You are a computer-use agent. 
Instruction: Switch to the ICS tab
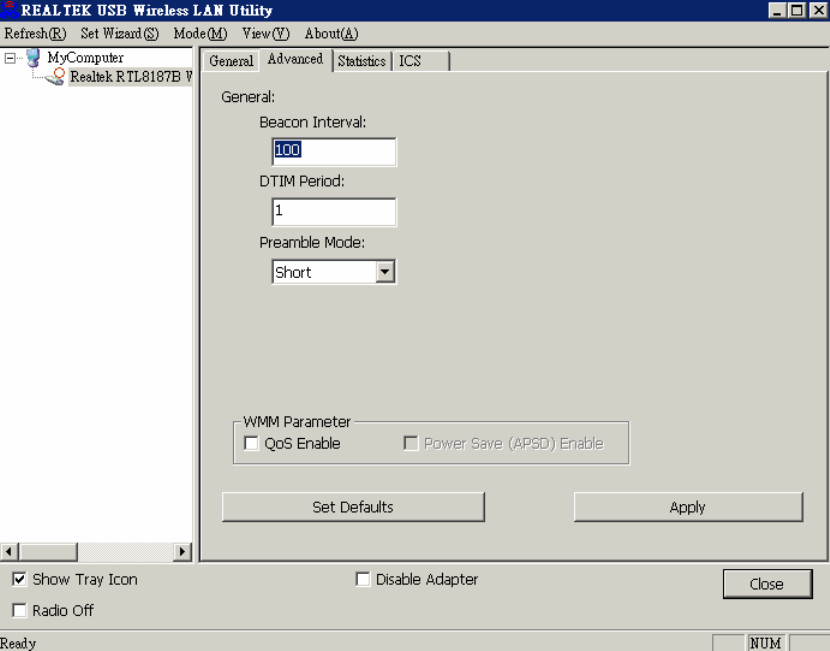(x=420, y=61)
